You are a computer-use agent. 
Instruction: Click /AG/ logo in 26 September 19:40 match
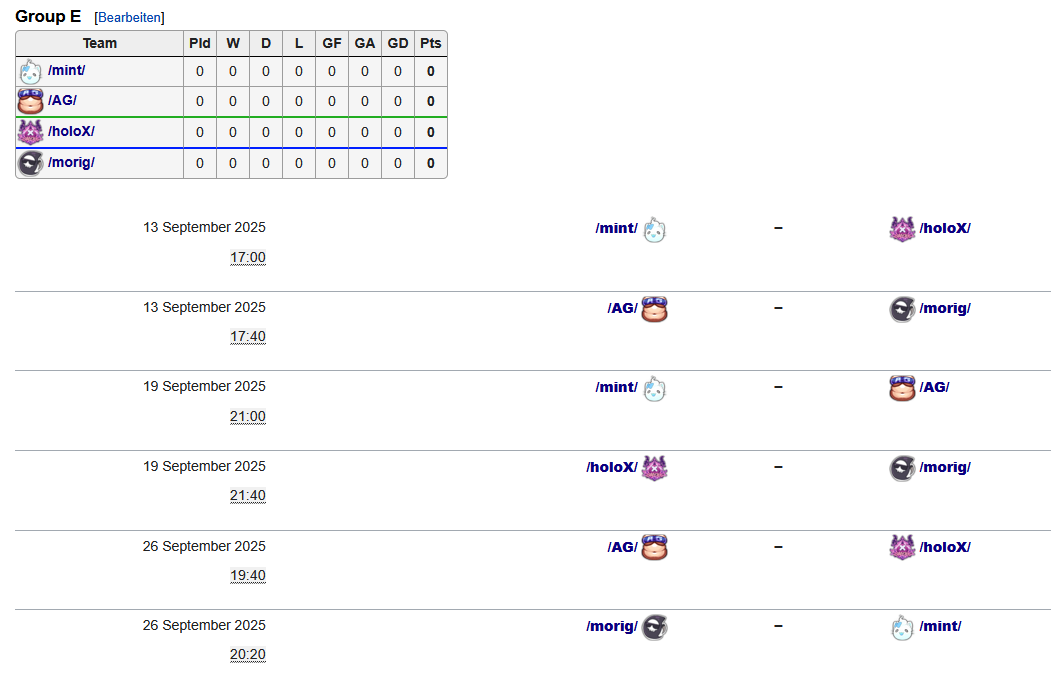coord(654,548)
